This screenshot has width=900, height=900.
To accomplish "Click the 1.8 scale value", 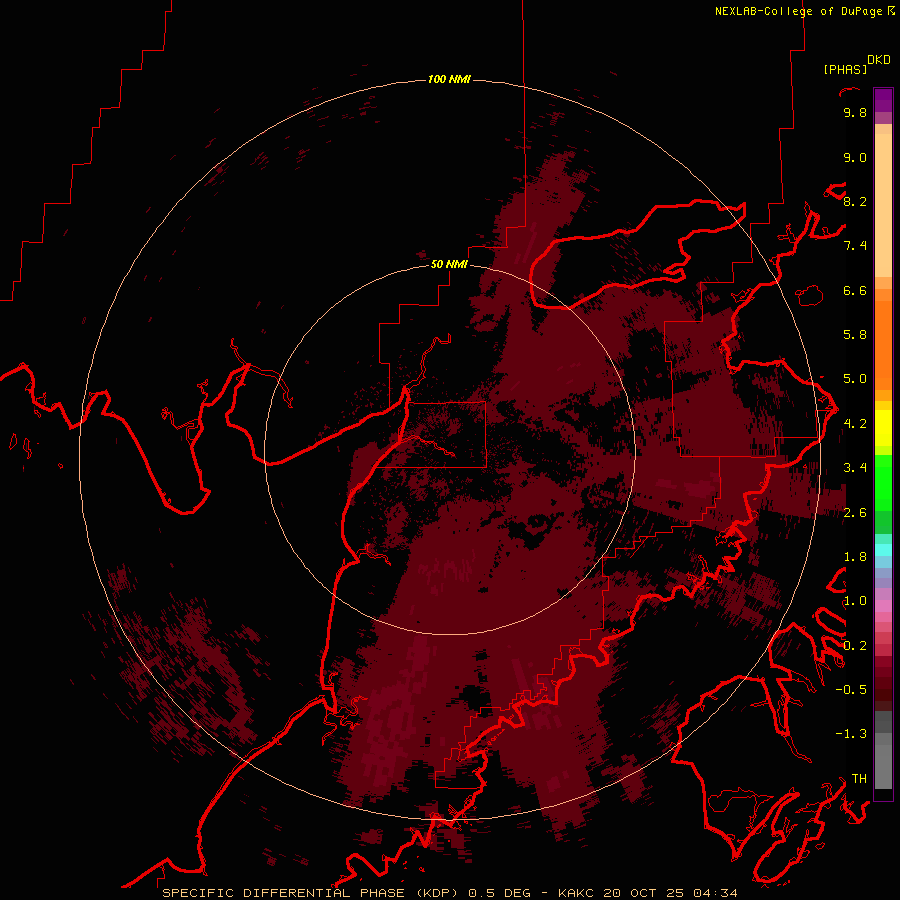I will pyautogui.click(x=855, y=557).
